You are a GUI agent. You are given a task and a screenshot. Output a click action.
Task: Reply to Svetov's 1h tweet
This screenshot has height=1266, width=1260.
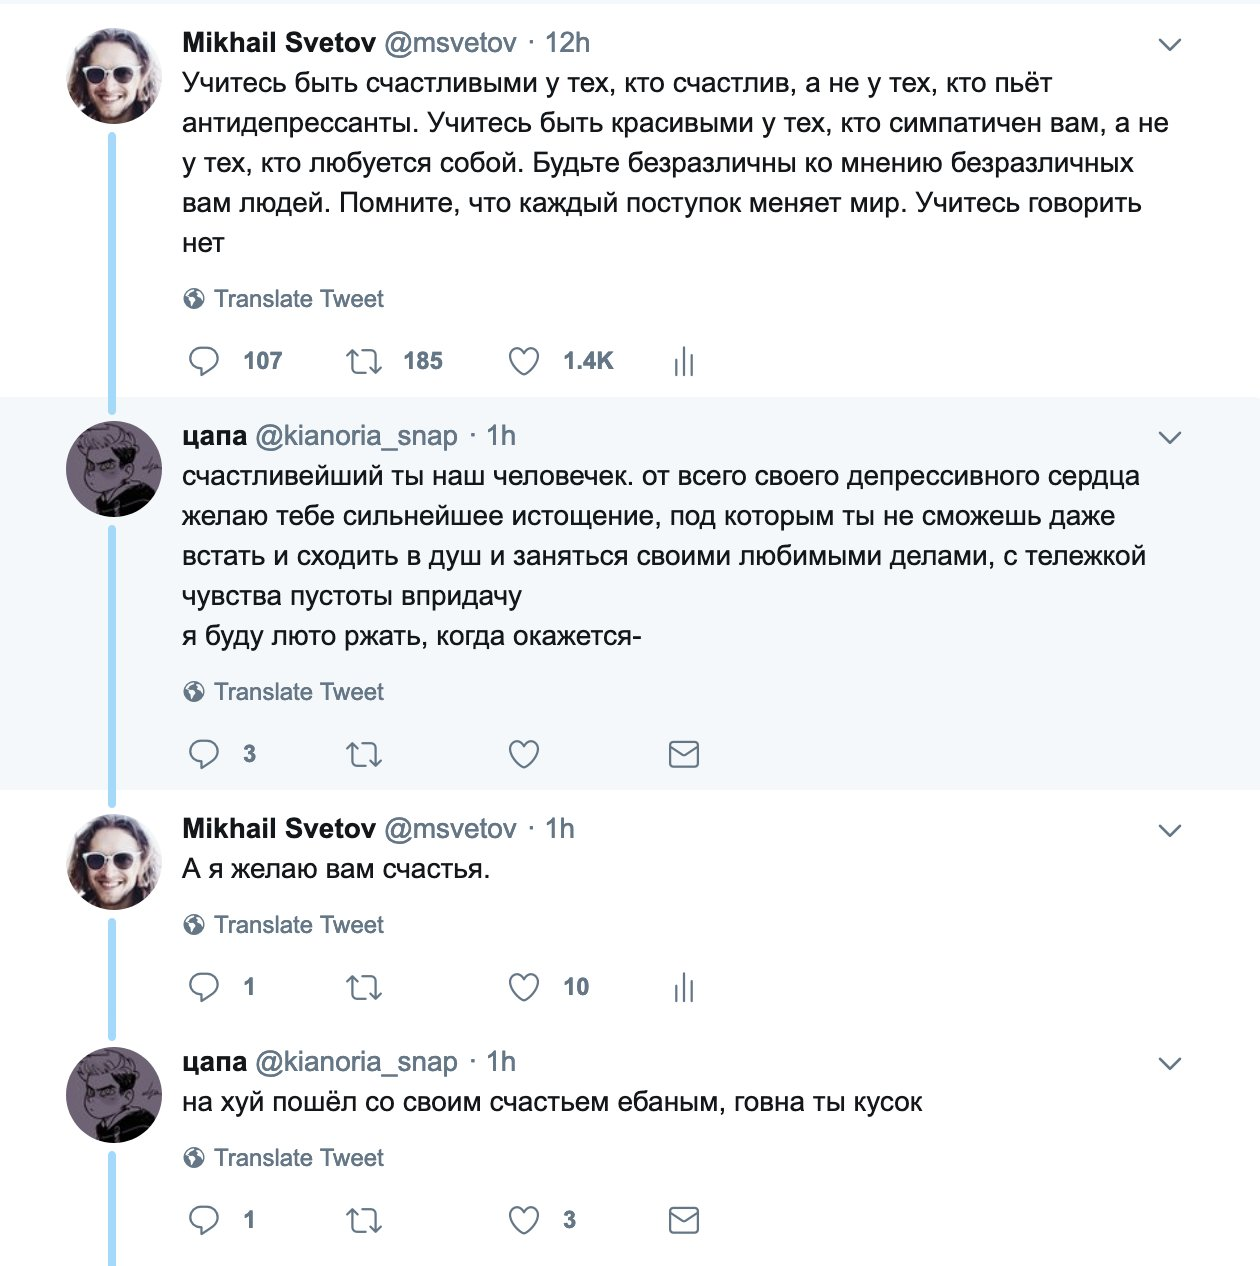pyautogui.click(x=204, y=987)
